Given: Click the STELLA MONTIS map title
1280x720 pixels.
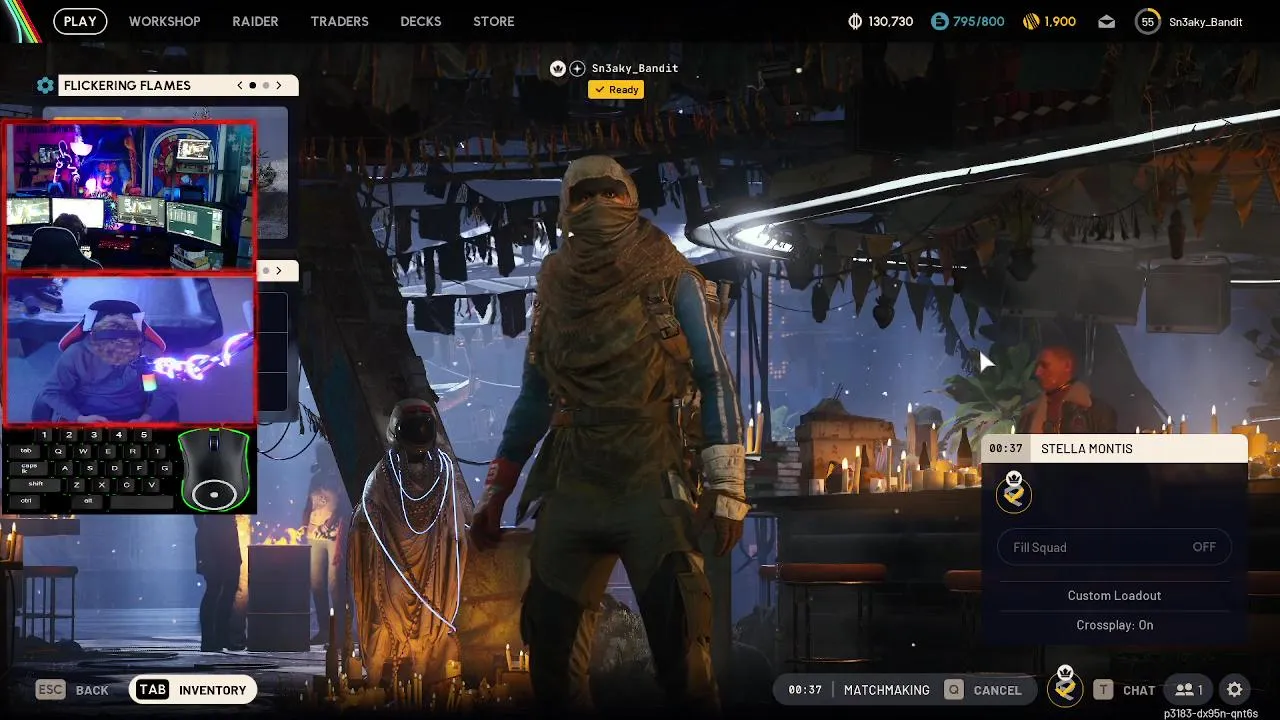Looking at the screenshot, I should (1087, 449).
